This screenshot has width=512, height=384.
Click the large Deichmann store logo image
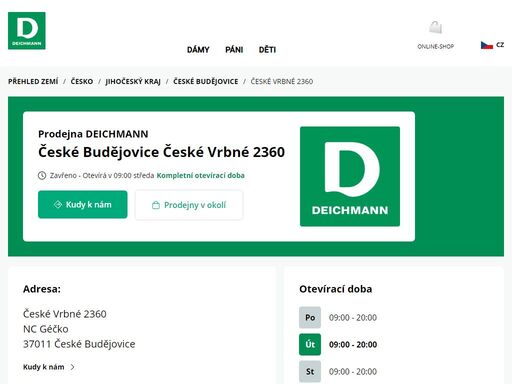click(350, 176)
